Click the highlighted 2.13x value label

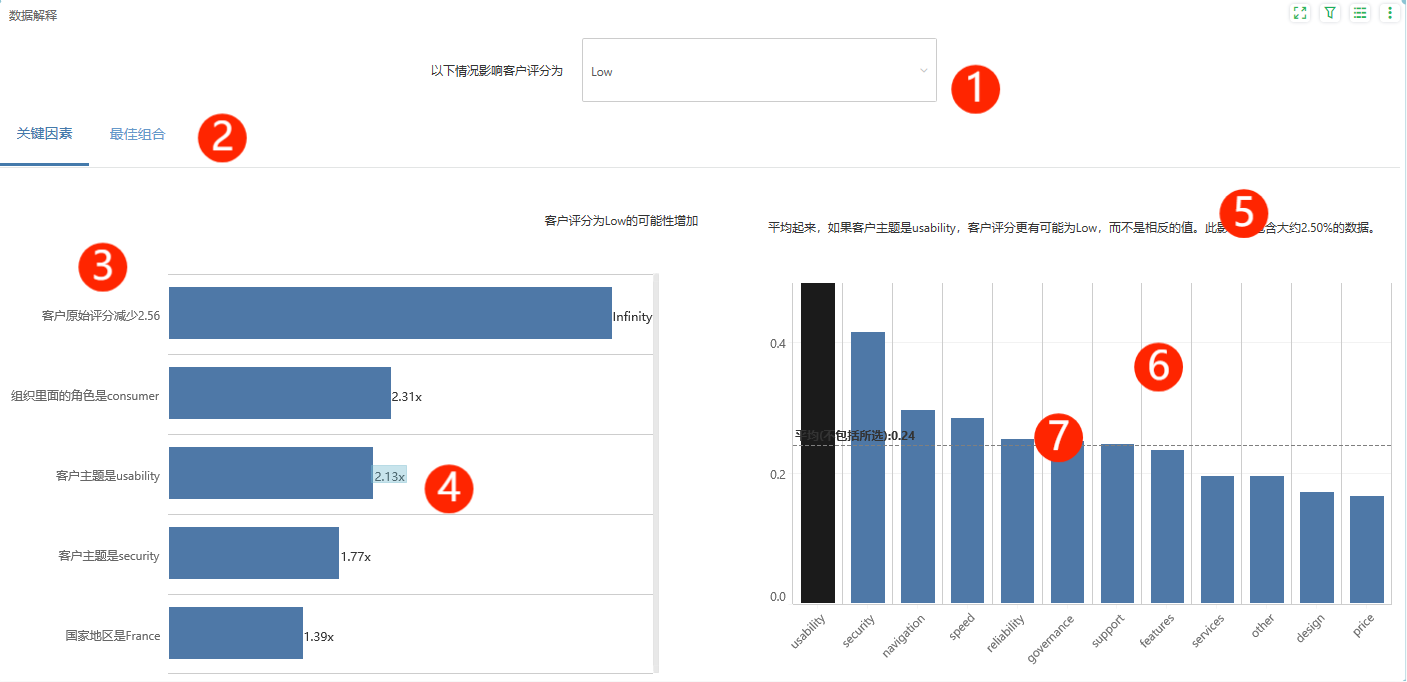point(390,477)
